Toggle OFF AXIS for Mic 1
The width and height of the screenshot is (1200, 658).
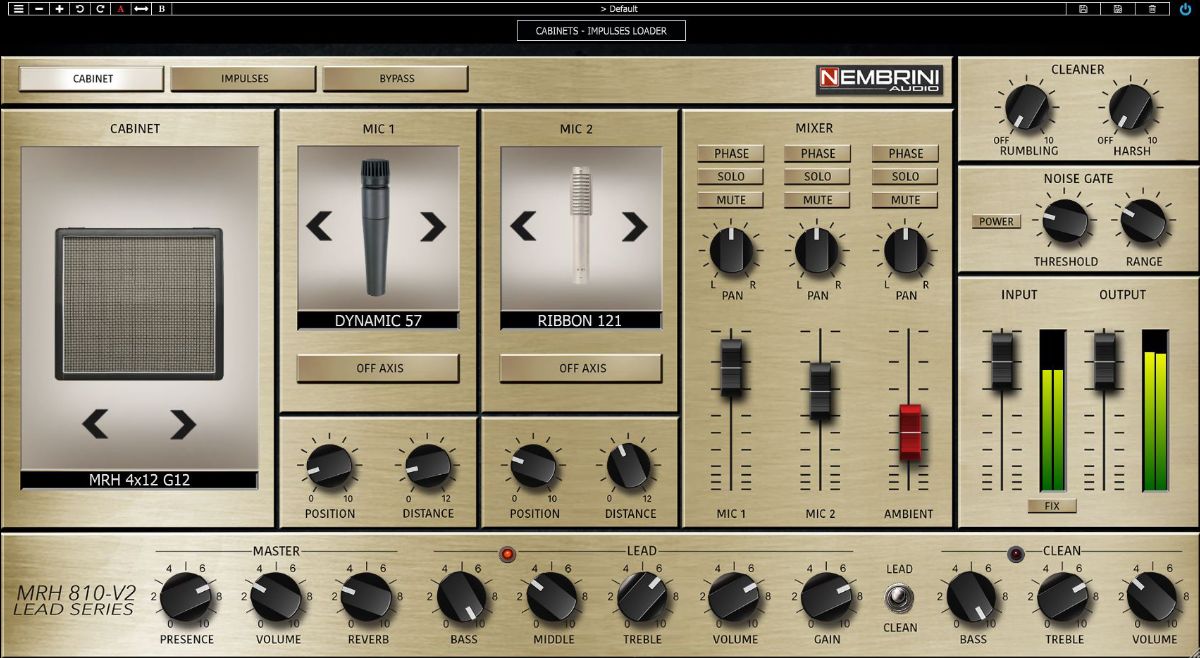377,368
